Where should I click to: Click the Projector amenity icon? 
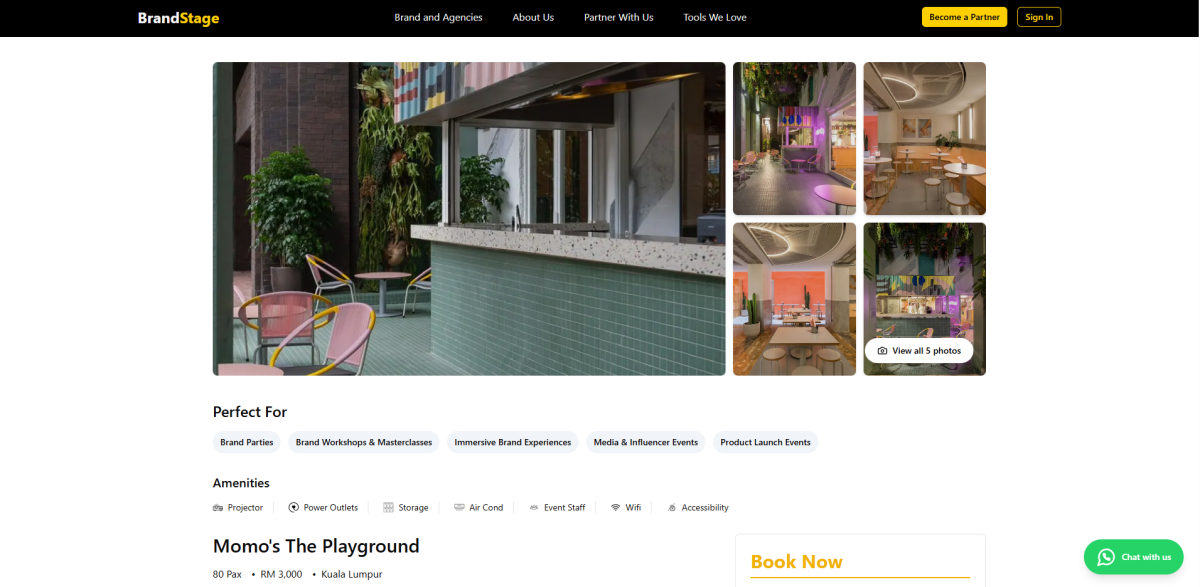(x=218, y=508)
